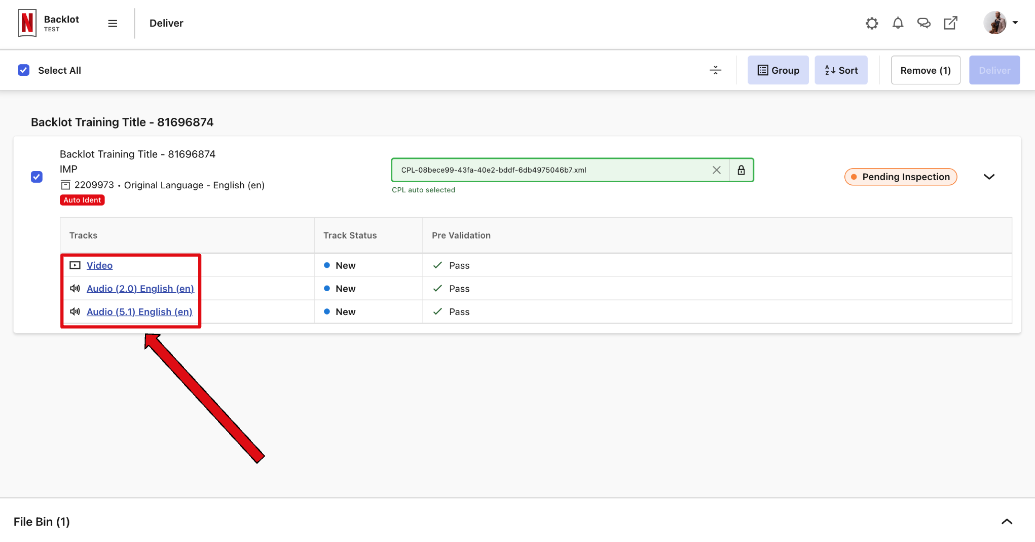Image resolution: width=1035 pixels, height=542 pixels.
Task: Click the Pass result in Audio (5.1) row
Action: click(x=451, y=312)
